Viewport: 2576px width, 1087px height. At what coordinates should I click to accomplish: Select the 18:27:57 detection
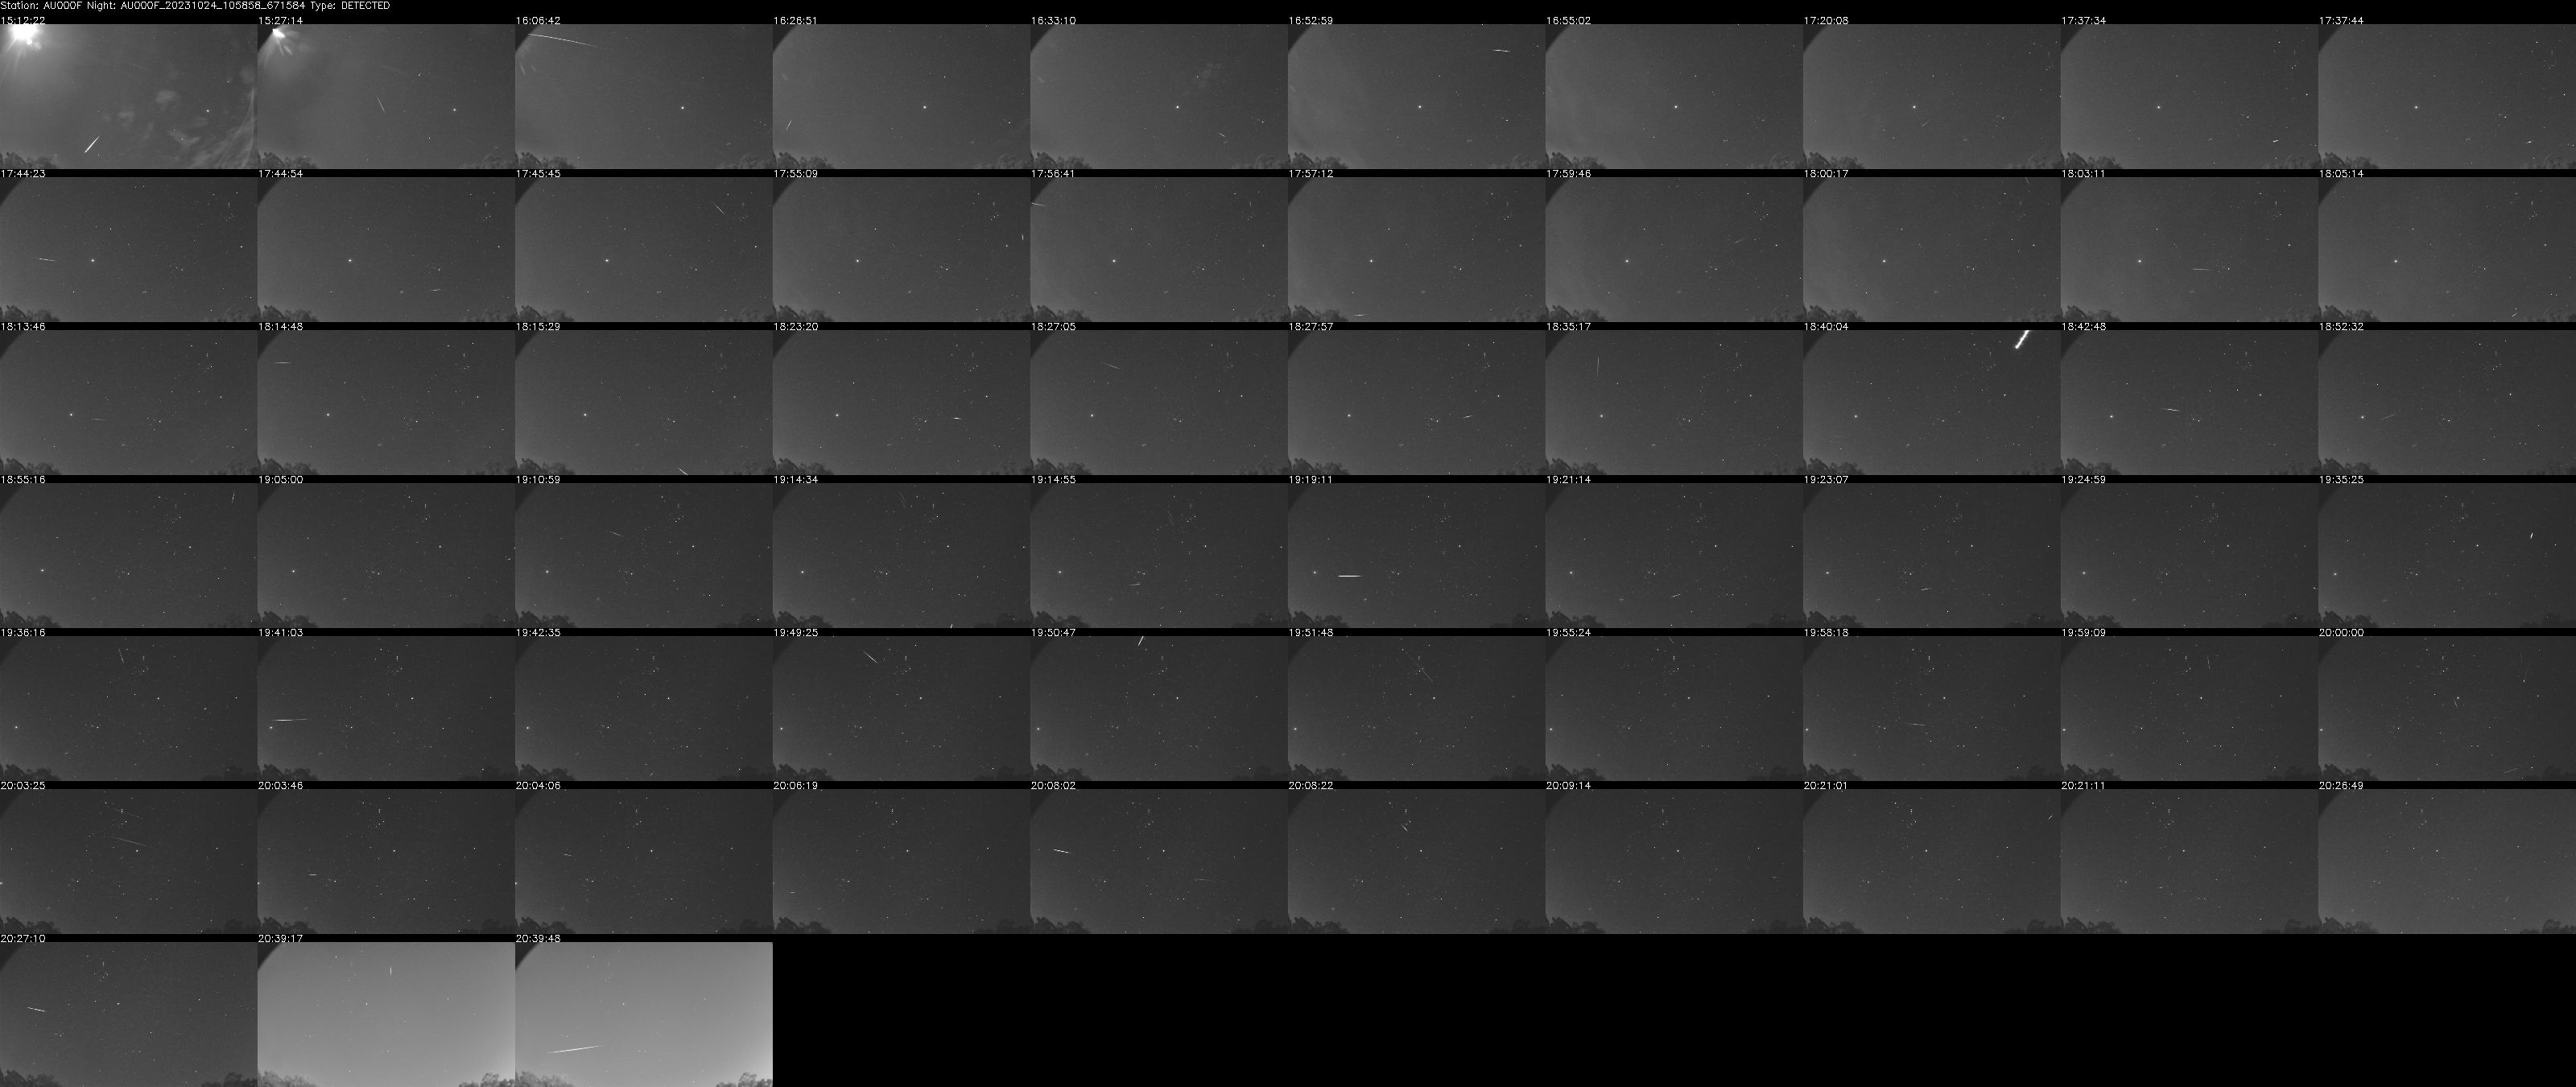1416,402
